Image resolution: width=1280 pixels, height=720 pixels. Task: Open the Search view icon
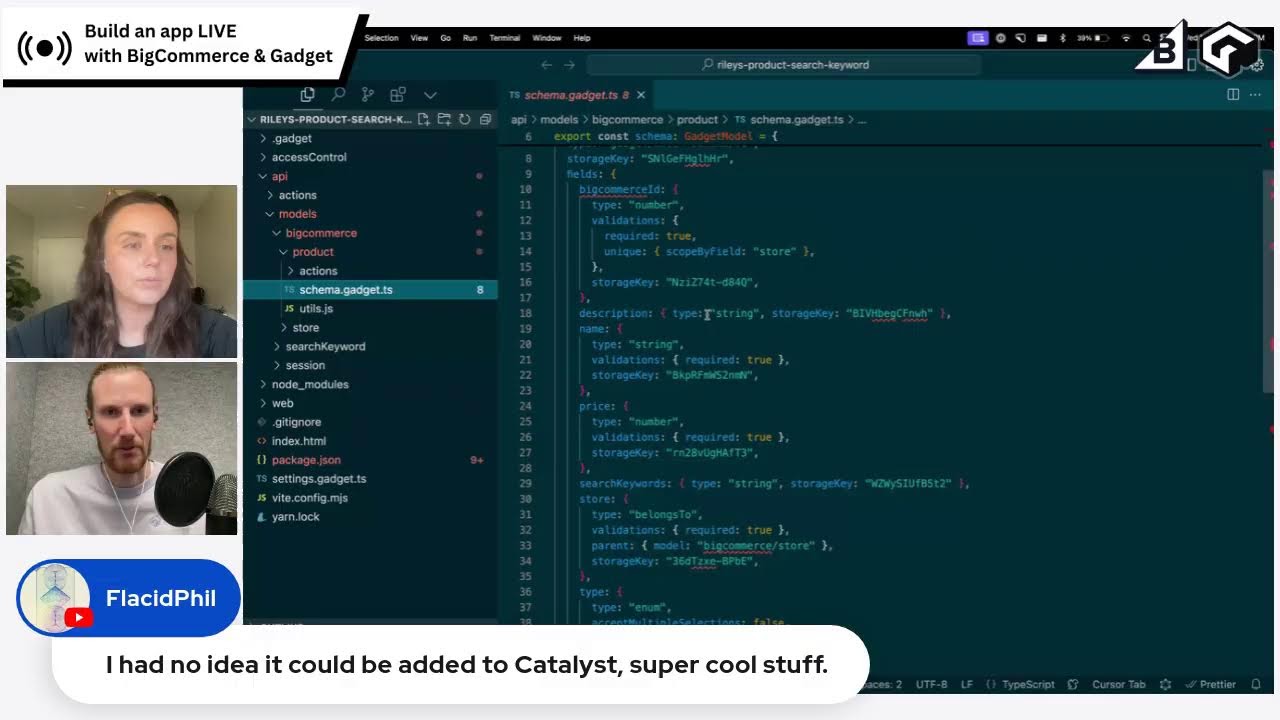click(x=338, y=94)
